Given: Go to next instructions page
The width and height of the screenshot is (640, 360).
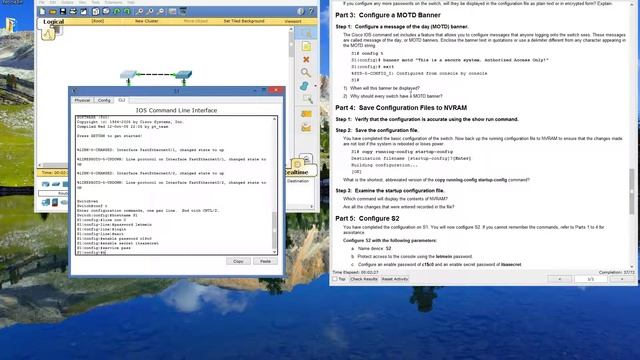Looking at the screenshot, I should 622,279.
